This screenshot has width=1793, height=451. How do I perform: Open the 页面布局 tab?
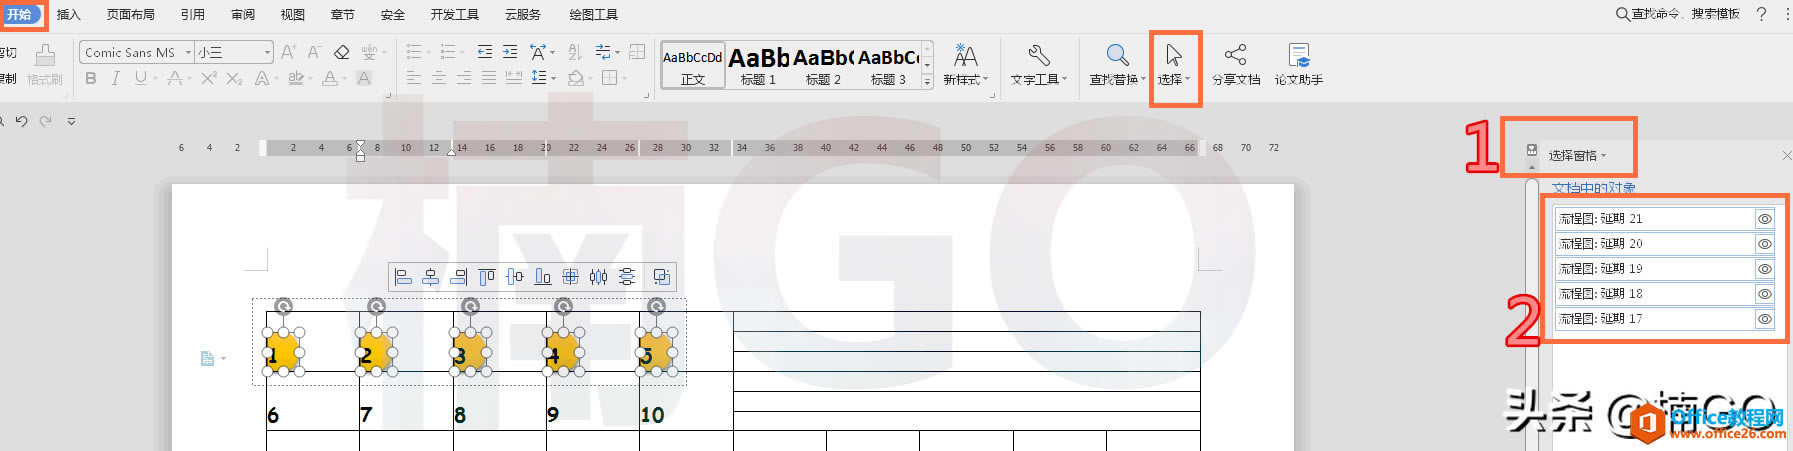(131, 14)
